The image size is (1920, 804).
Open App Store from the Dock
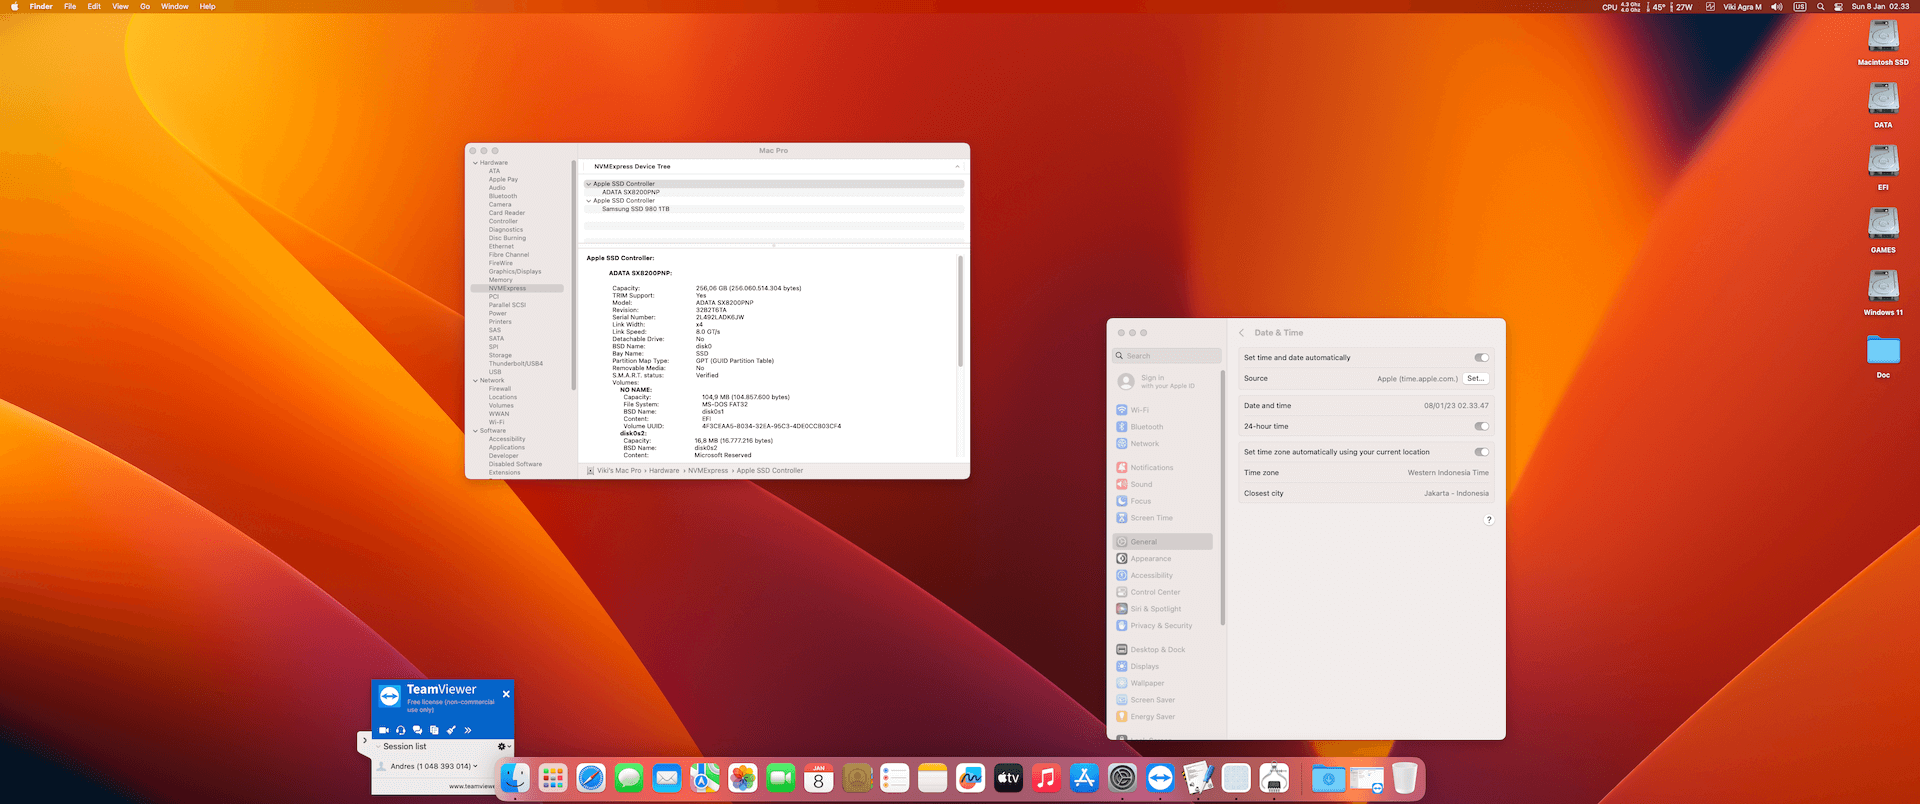coord(1085,778)
